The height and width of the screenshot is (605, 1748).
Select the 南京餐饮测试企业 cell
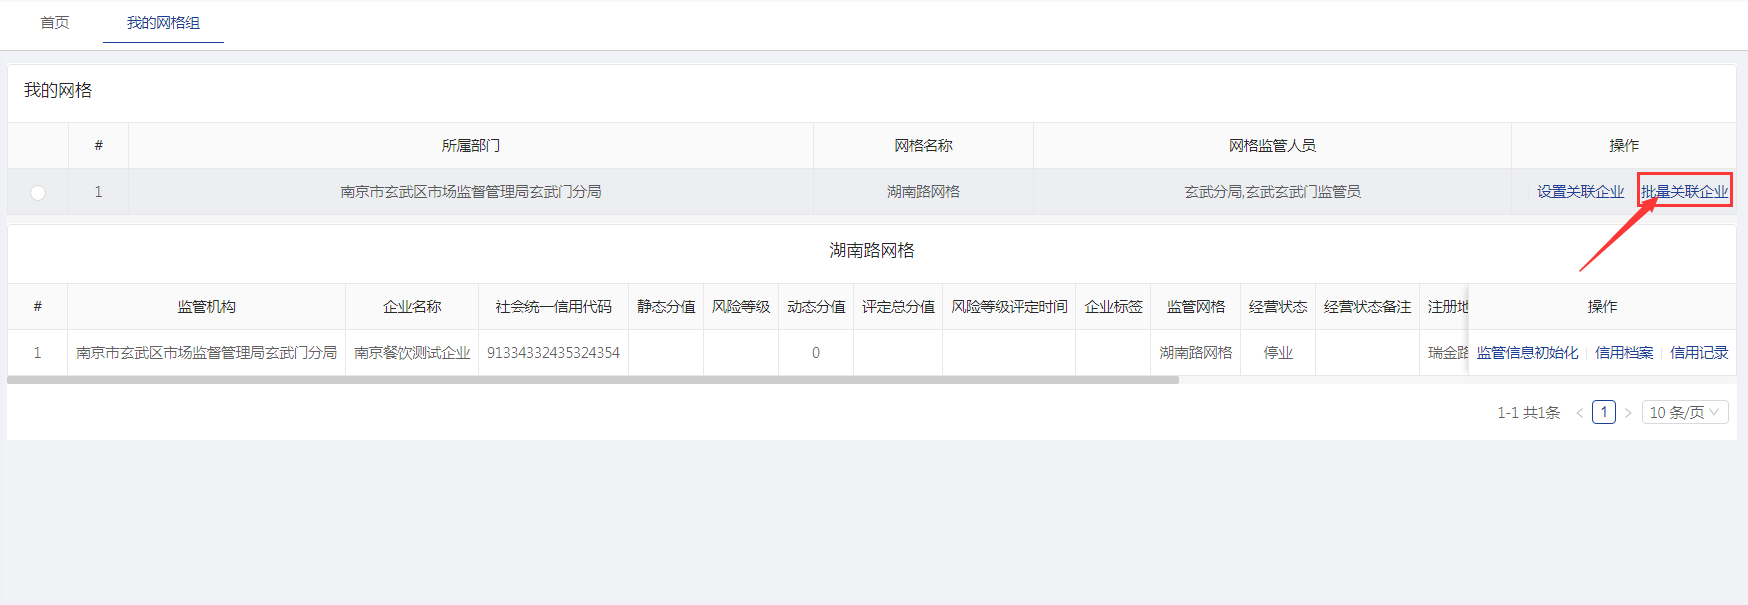point(412,353)
